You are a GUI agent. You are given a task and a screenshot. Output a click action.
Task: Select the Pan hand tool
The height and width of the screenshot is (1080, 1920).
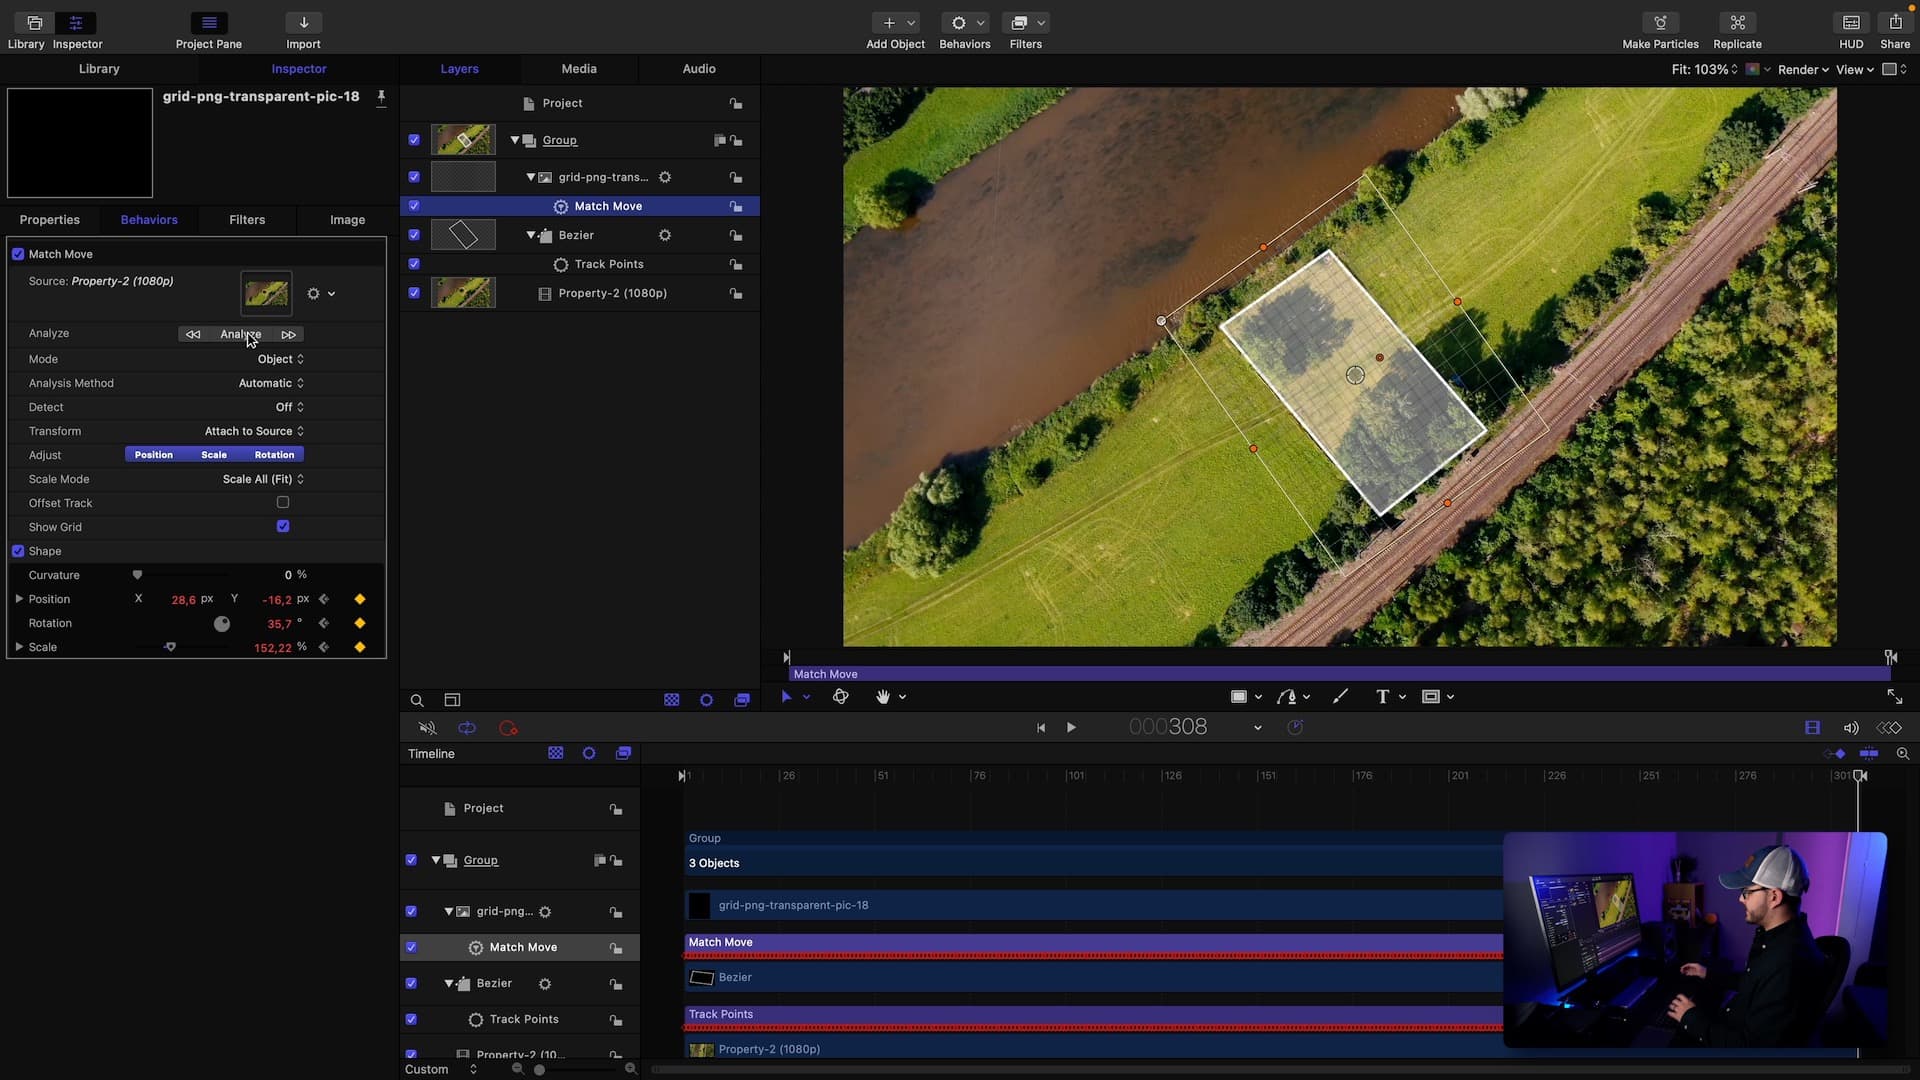coord(883,697)
